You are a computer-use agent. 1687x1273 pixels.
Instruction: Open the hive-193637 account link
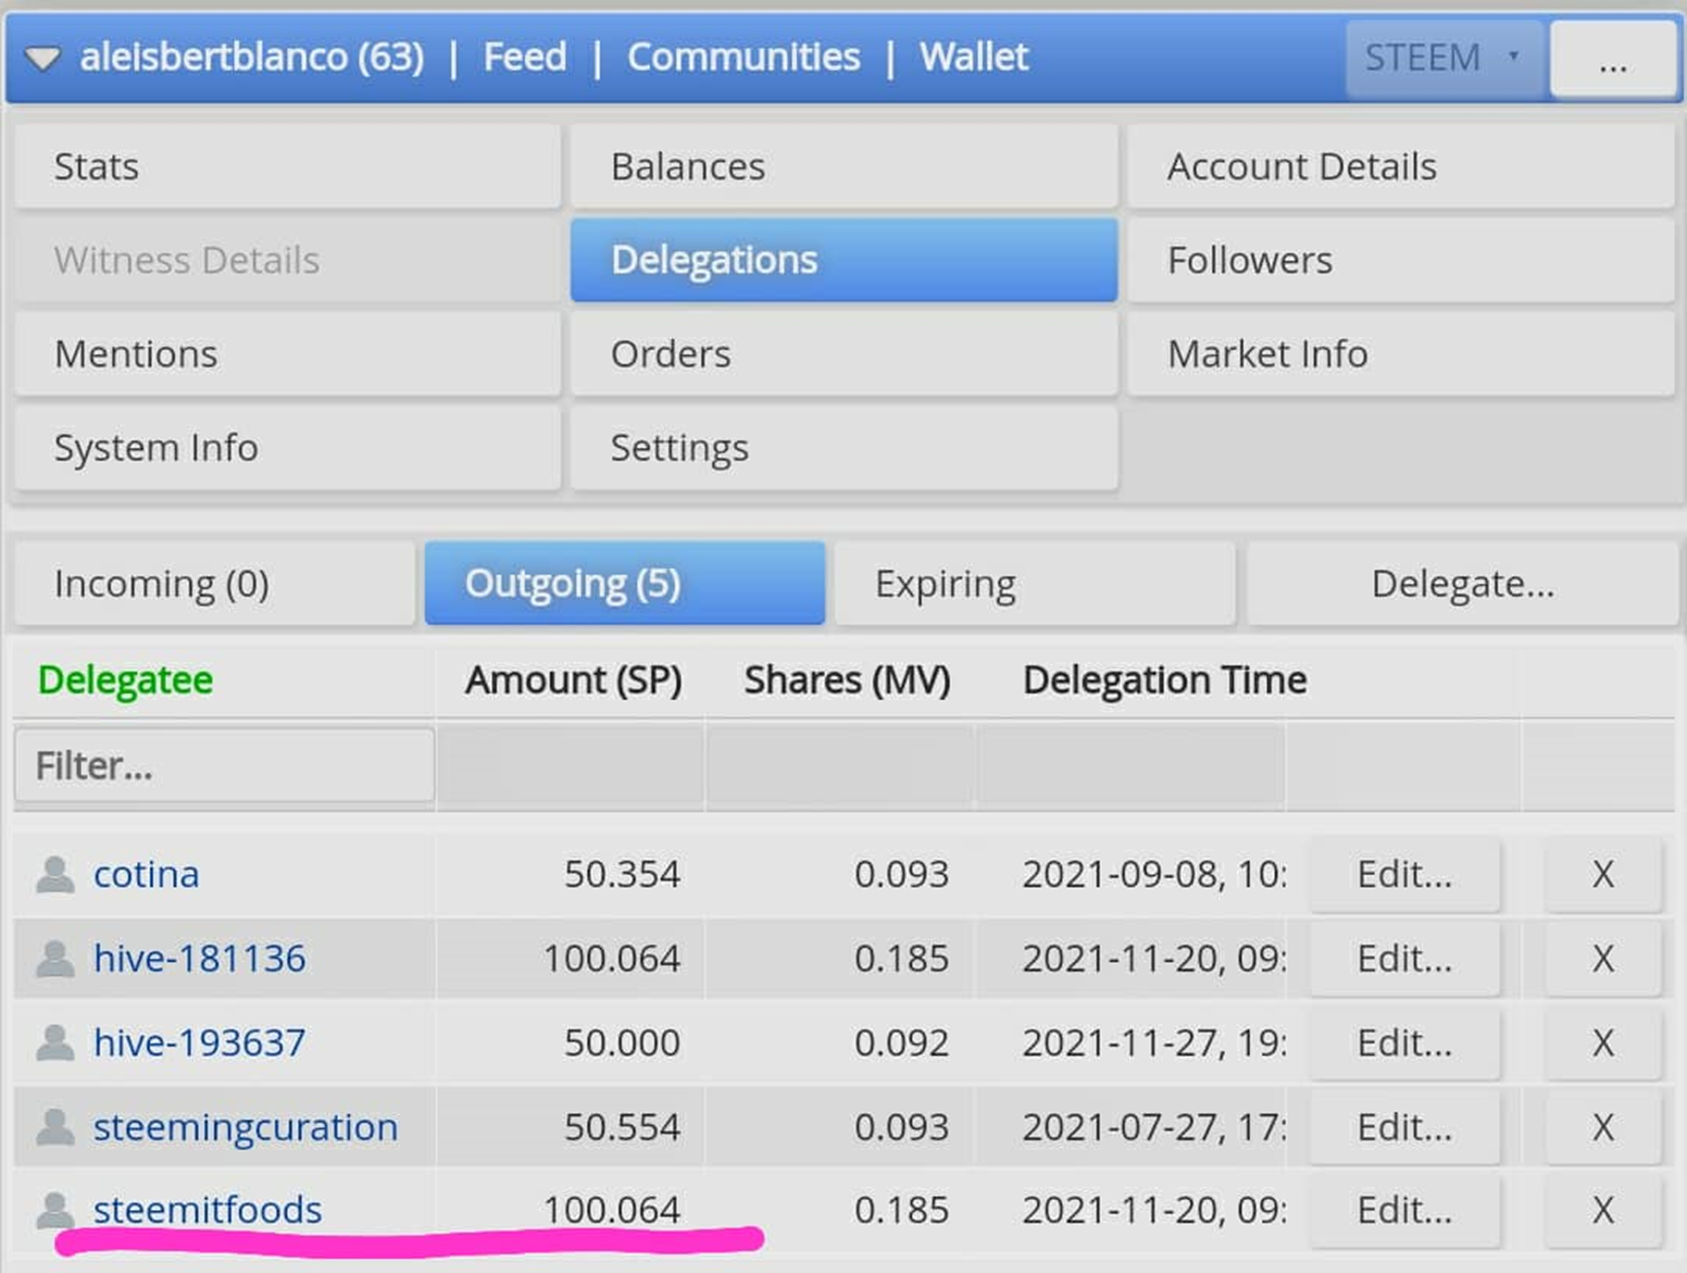[x=200, y=1043]
